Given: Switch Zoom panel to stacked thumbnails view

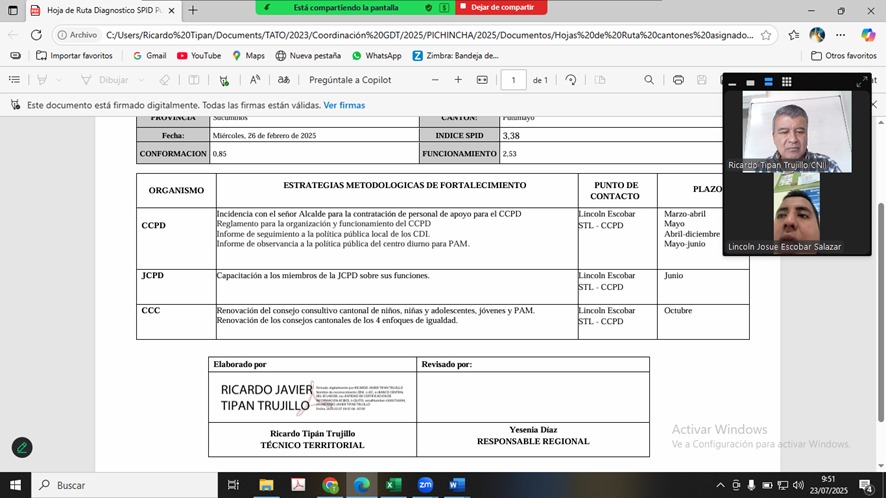Looking at the screenshot, I should (768, 83).
